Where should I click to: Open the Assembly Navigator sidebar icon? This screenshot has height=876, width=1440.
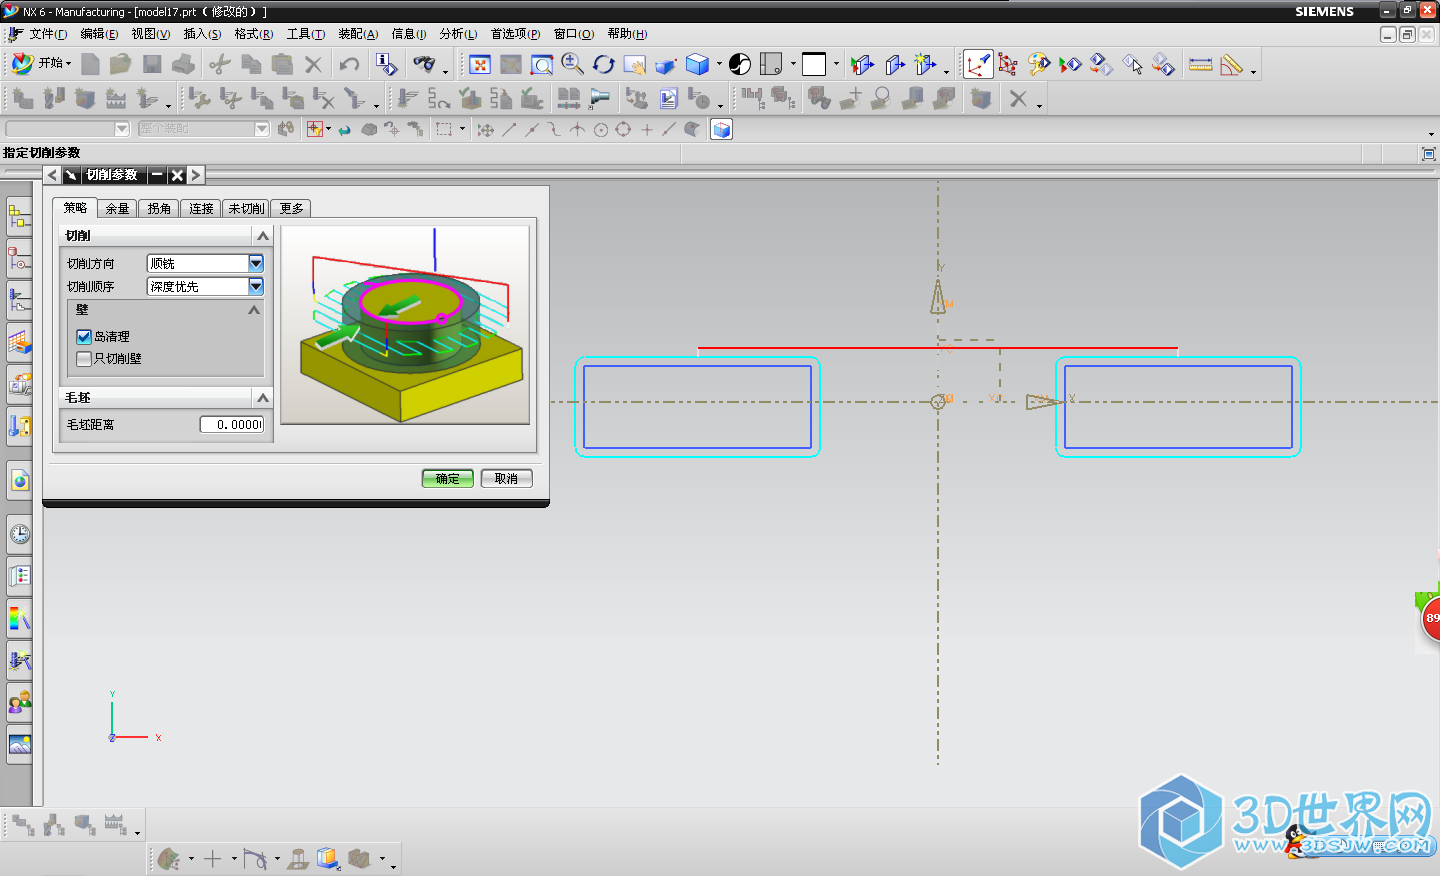click(x=19, y=215)
